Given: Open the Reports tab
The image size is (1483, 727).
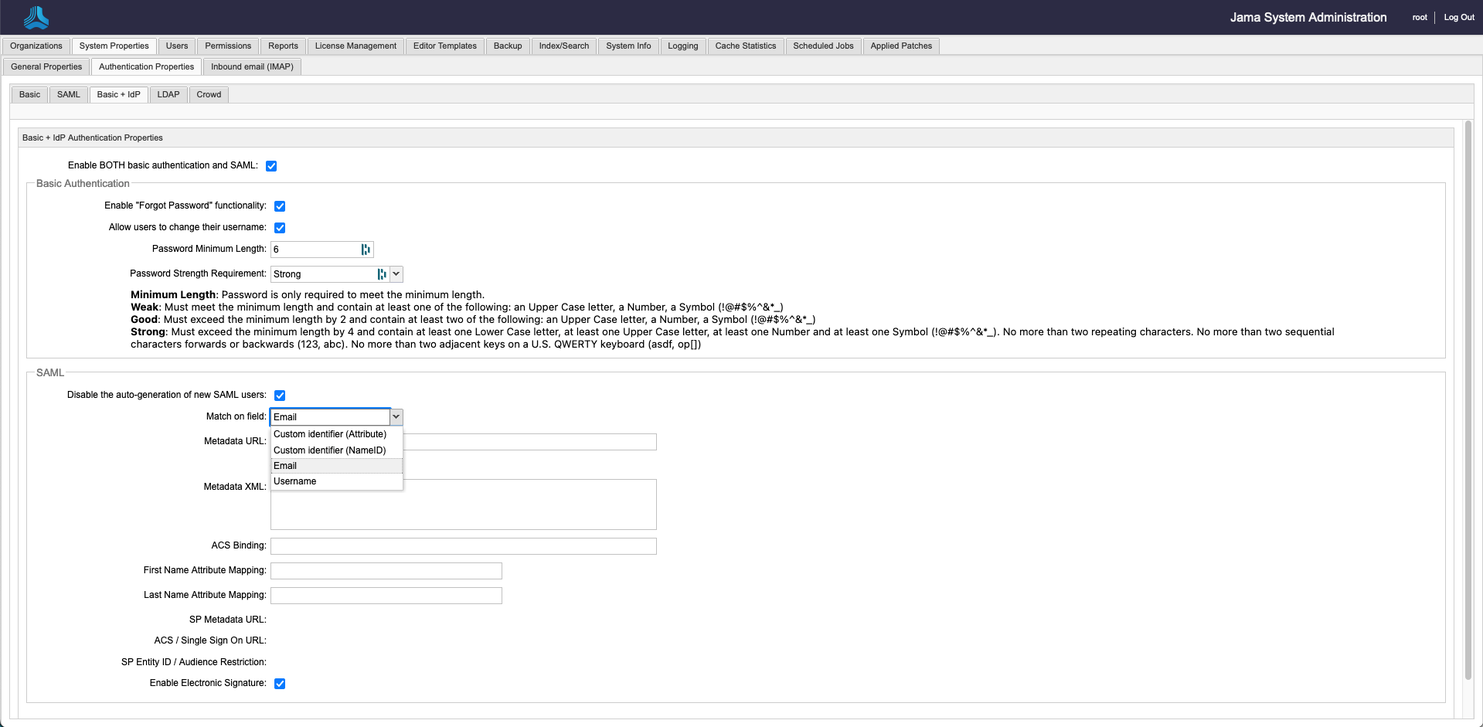Looking at the screenshot, I should (x=283, y=46).
